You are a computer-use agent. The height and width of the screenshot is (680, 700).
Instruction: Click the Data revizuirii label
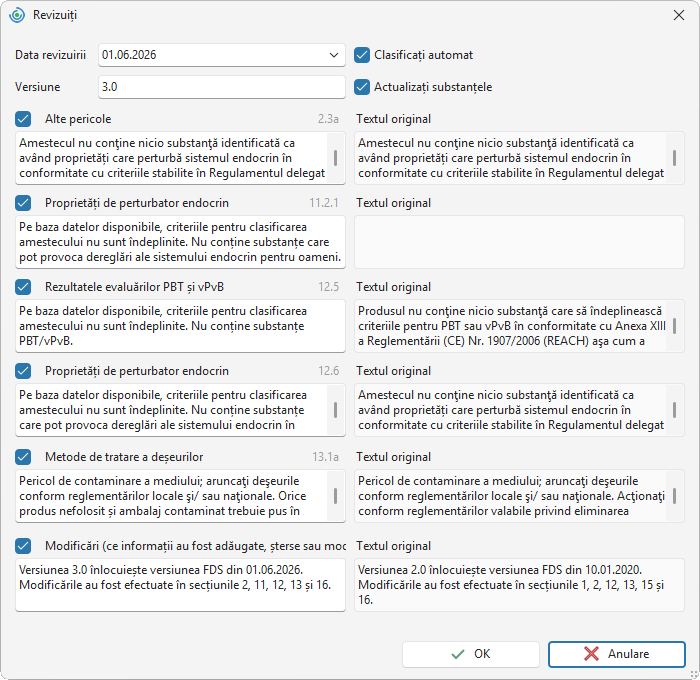(x=50, y=55)
